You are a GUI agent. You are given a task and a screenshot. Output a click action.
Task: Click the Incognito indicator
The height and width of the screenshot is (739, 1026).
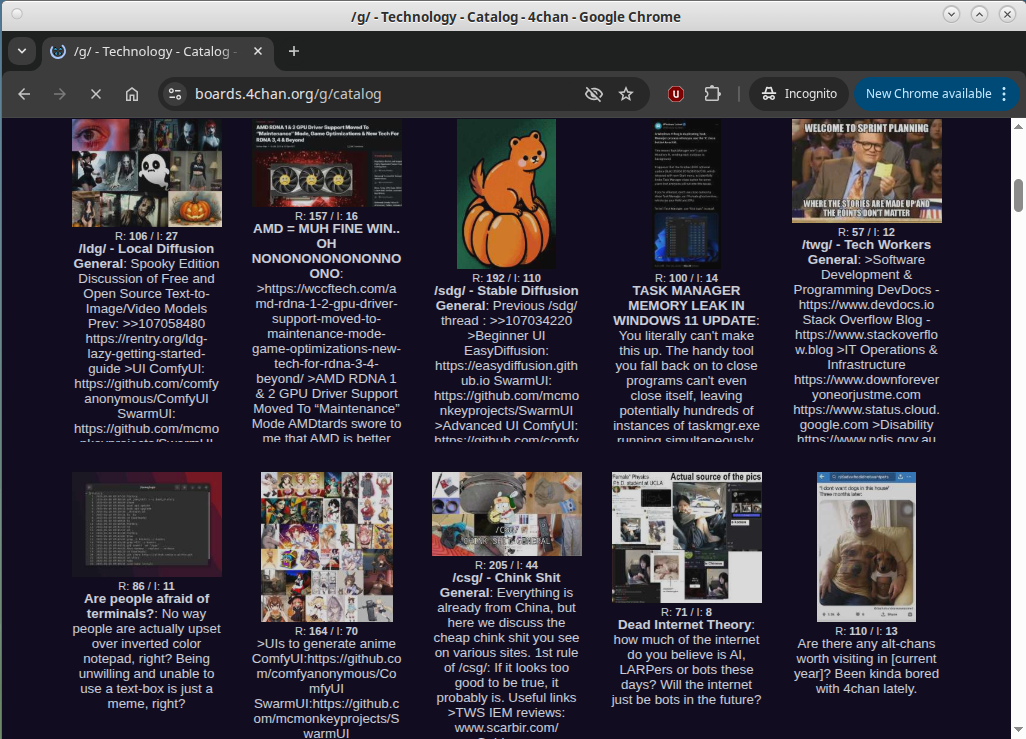point(799,94)
